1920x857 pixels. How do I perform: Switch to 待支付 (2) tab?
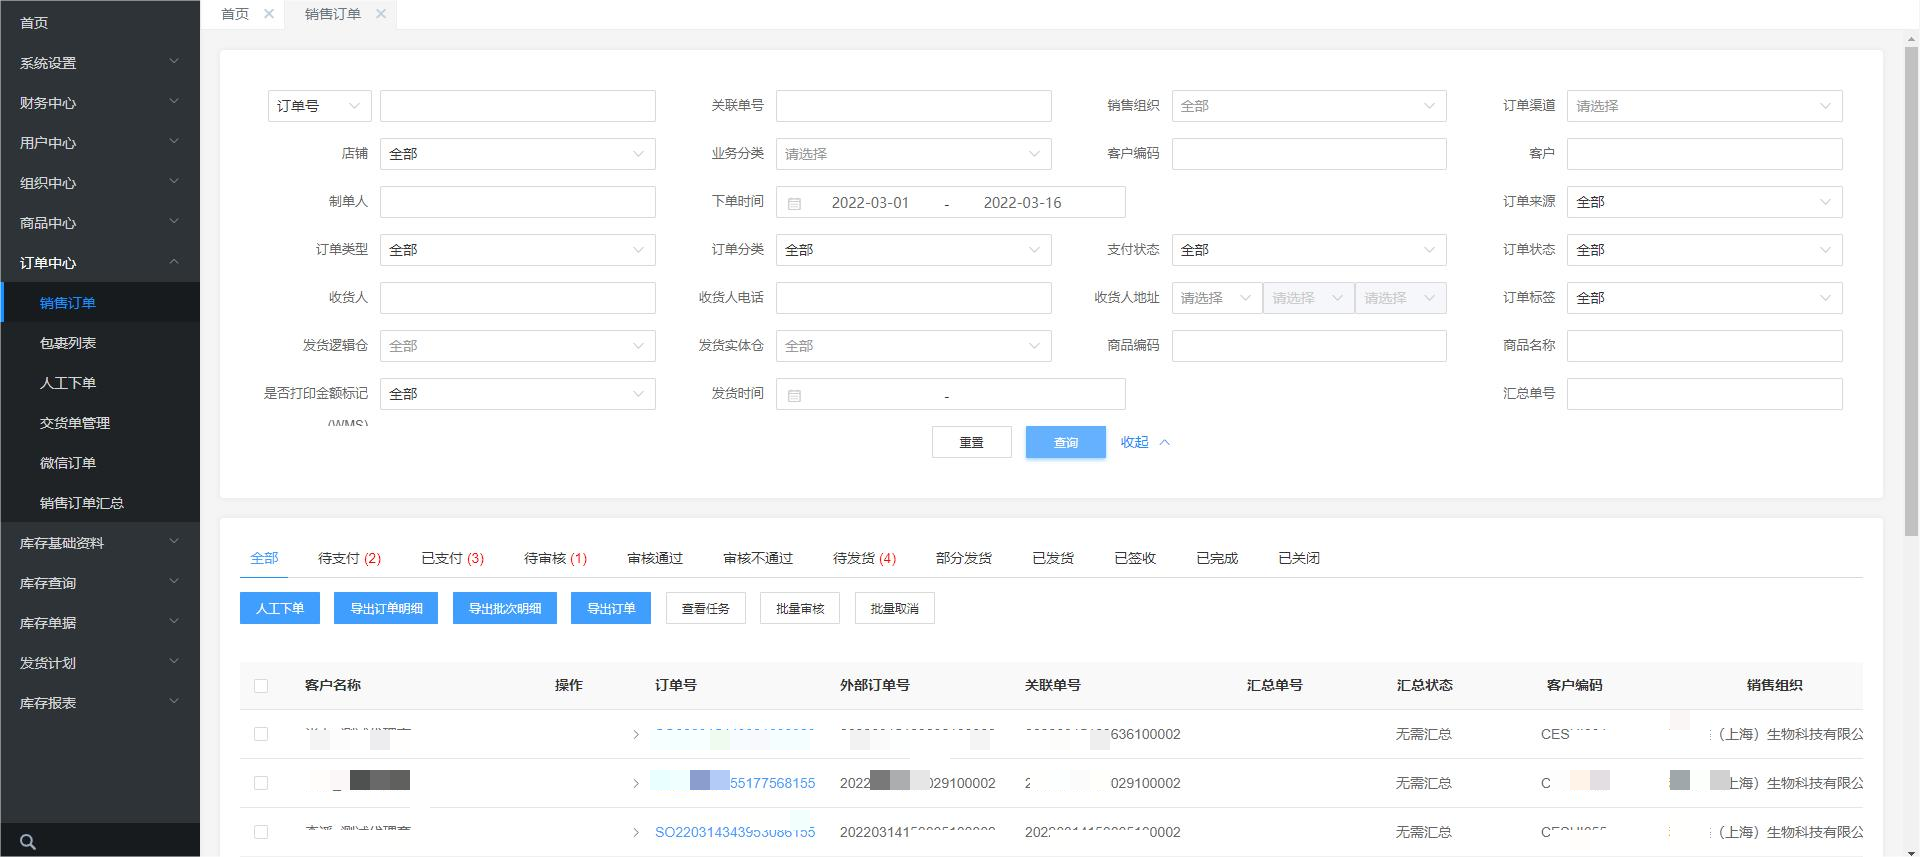pos(349,558)
